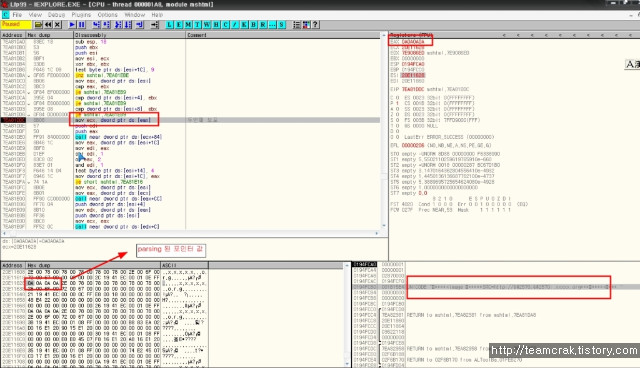This screenshot has width=640, height=368.
Task: Click the disassembly horizontal scroll-right arrow
Action: point(377,233)
